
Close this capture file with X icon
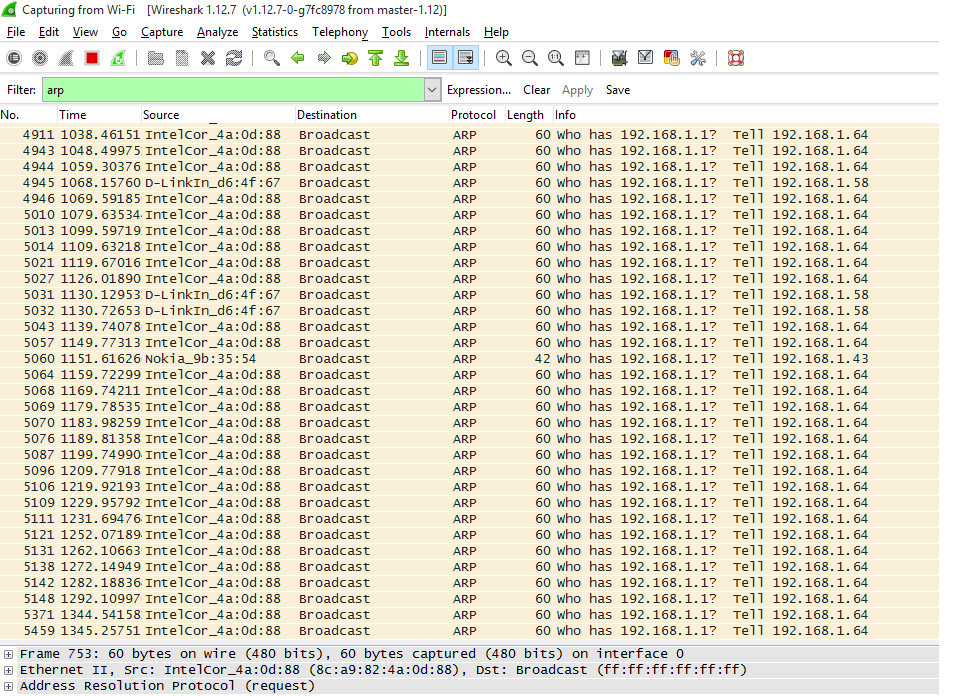pos(208,58)
